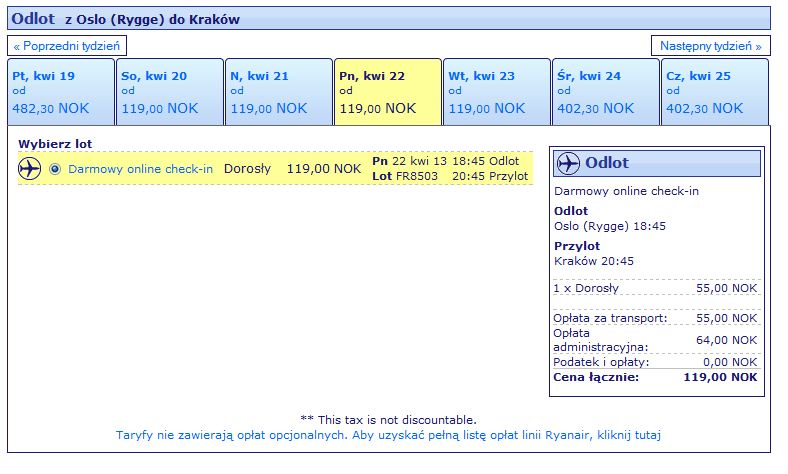This screenshot has height=474, width=788.
Task: Select the Wt, kwi 23 date tab
Action: pos(497,92)
